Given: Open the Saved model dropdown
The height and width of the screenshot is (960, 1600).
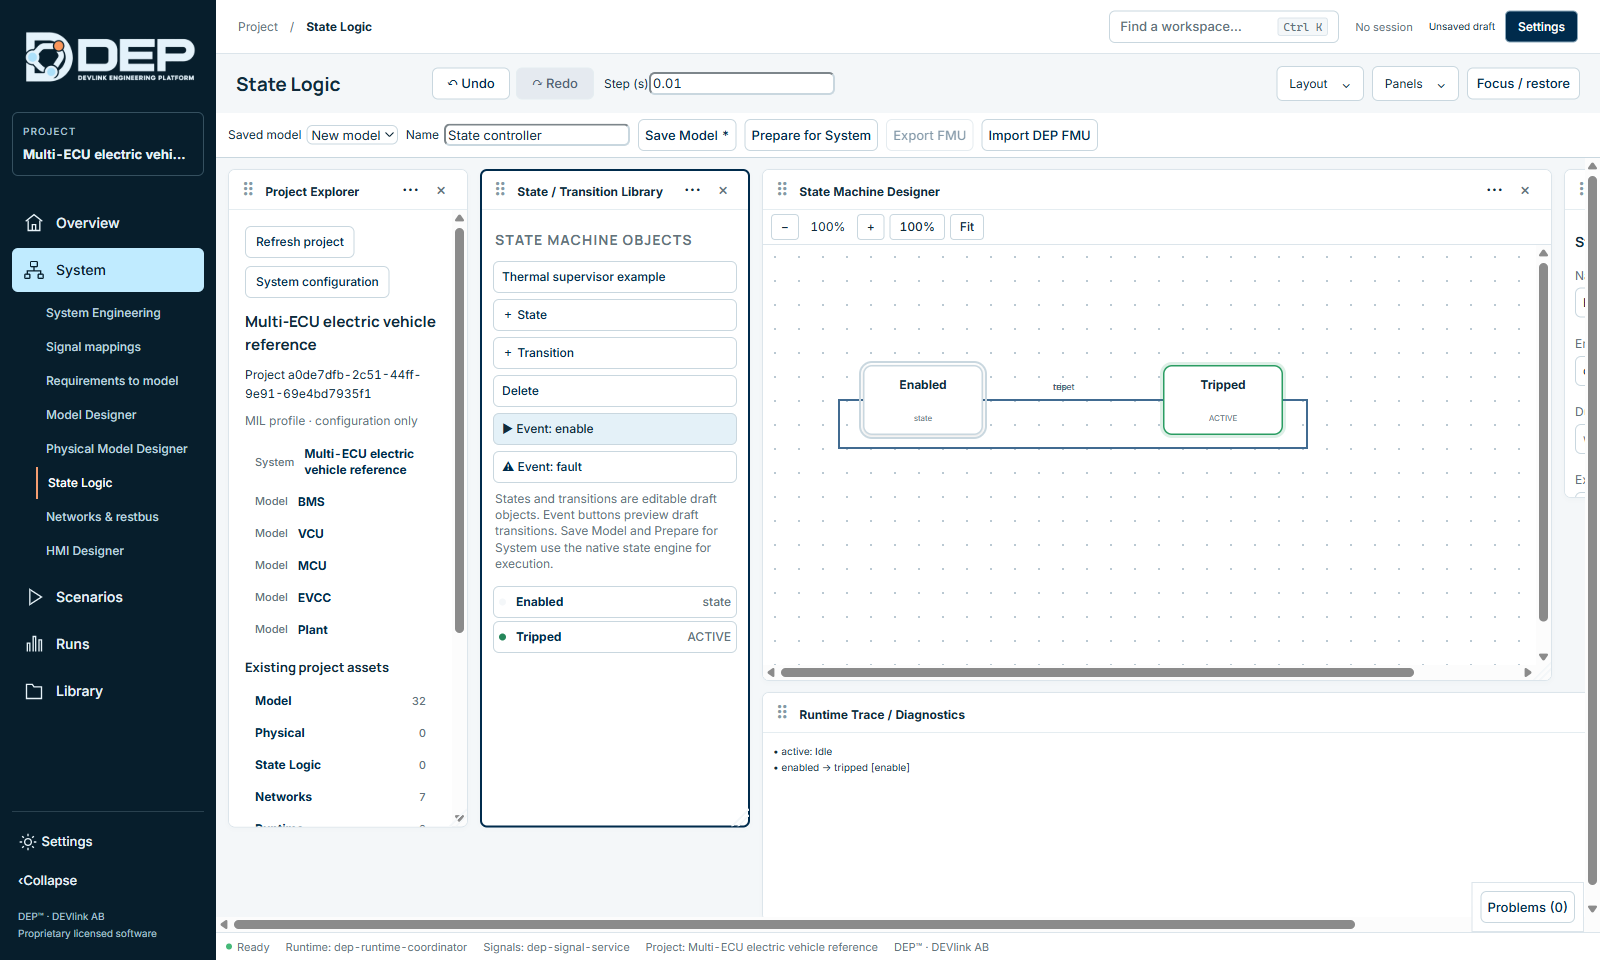Looking at the screenshot, I should pos(352,135).
